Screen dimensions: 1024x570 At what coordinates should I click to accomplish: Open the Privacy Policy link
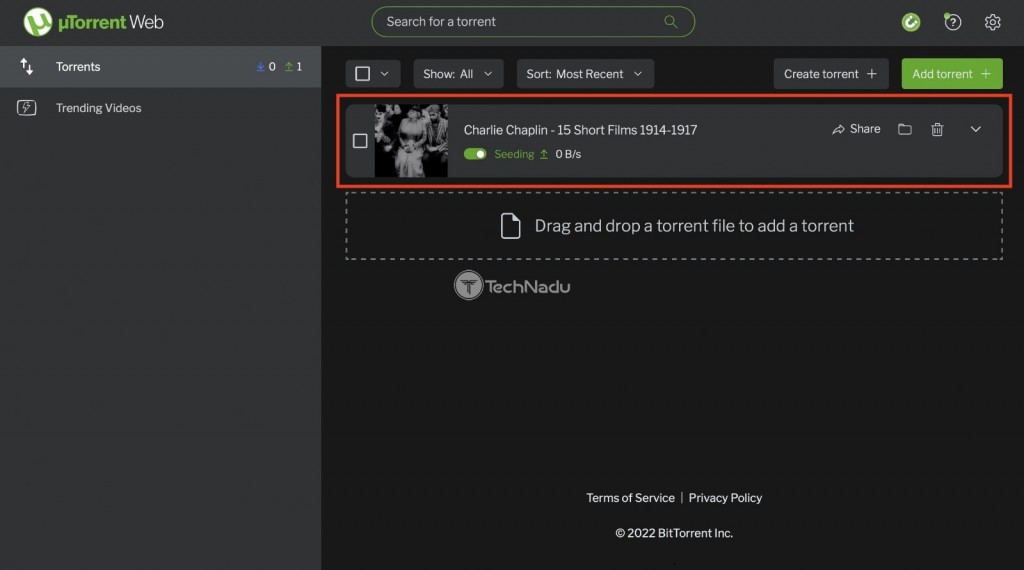725,498
